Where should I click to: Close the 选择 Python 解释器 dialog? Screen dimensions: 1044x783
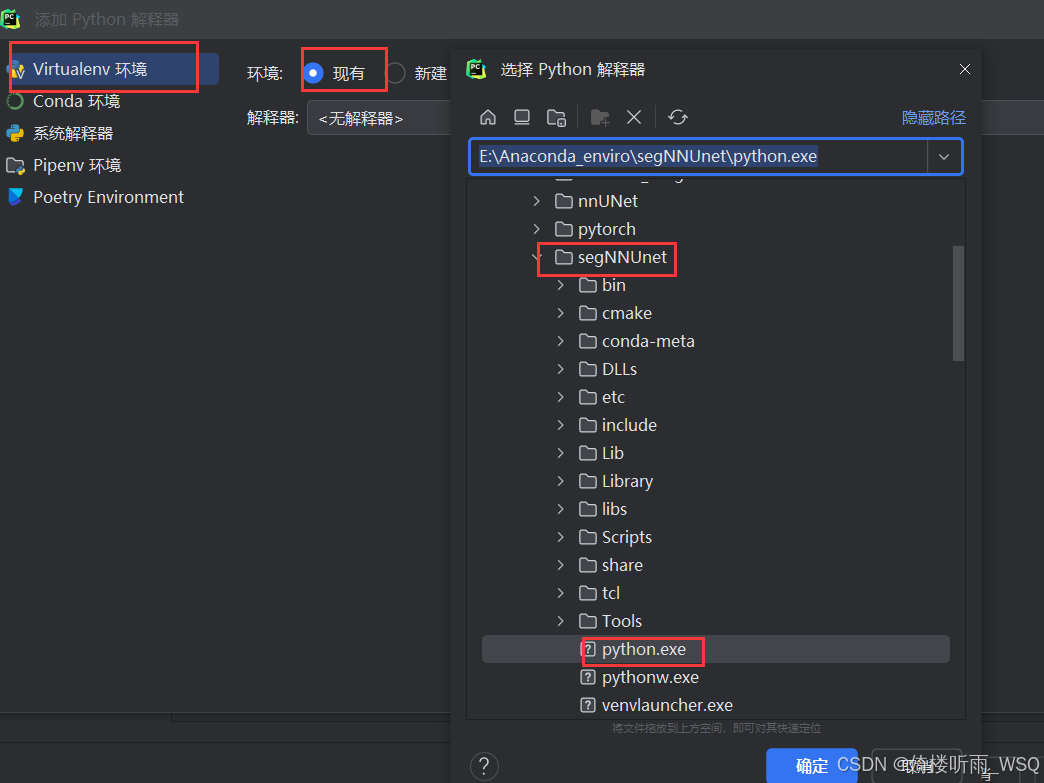(965, 69)
